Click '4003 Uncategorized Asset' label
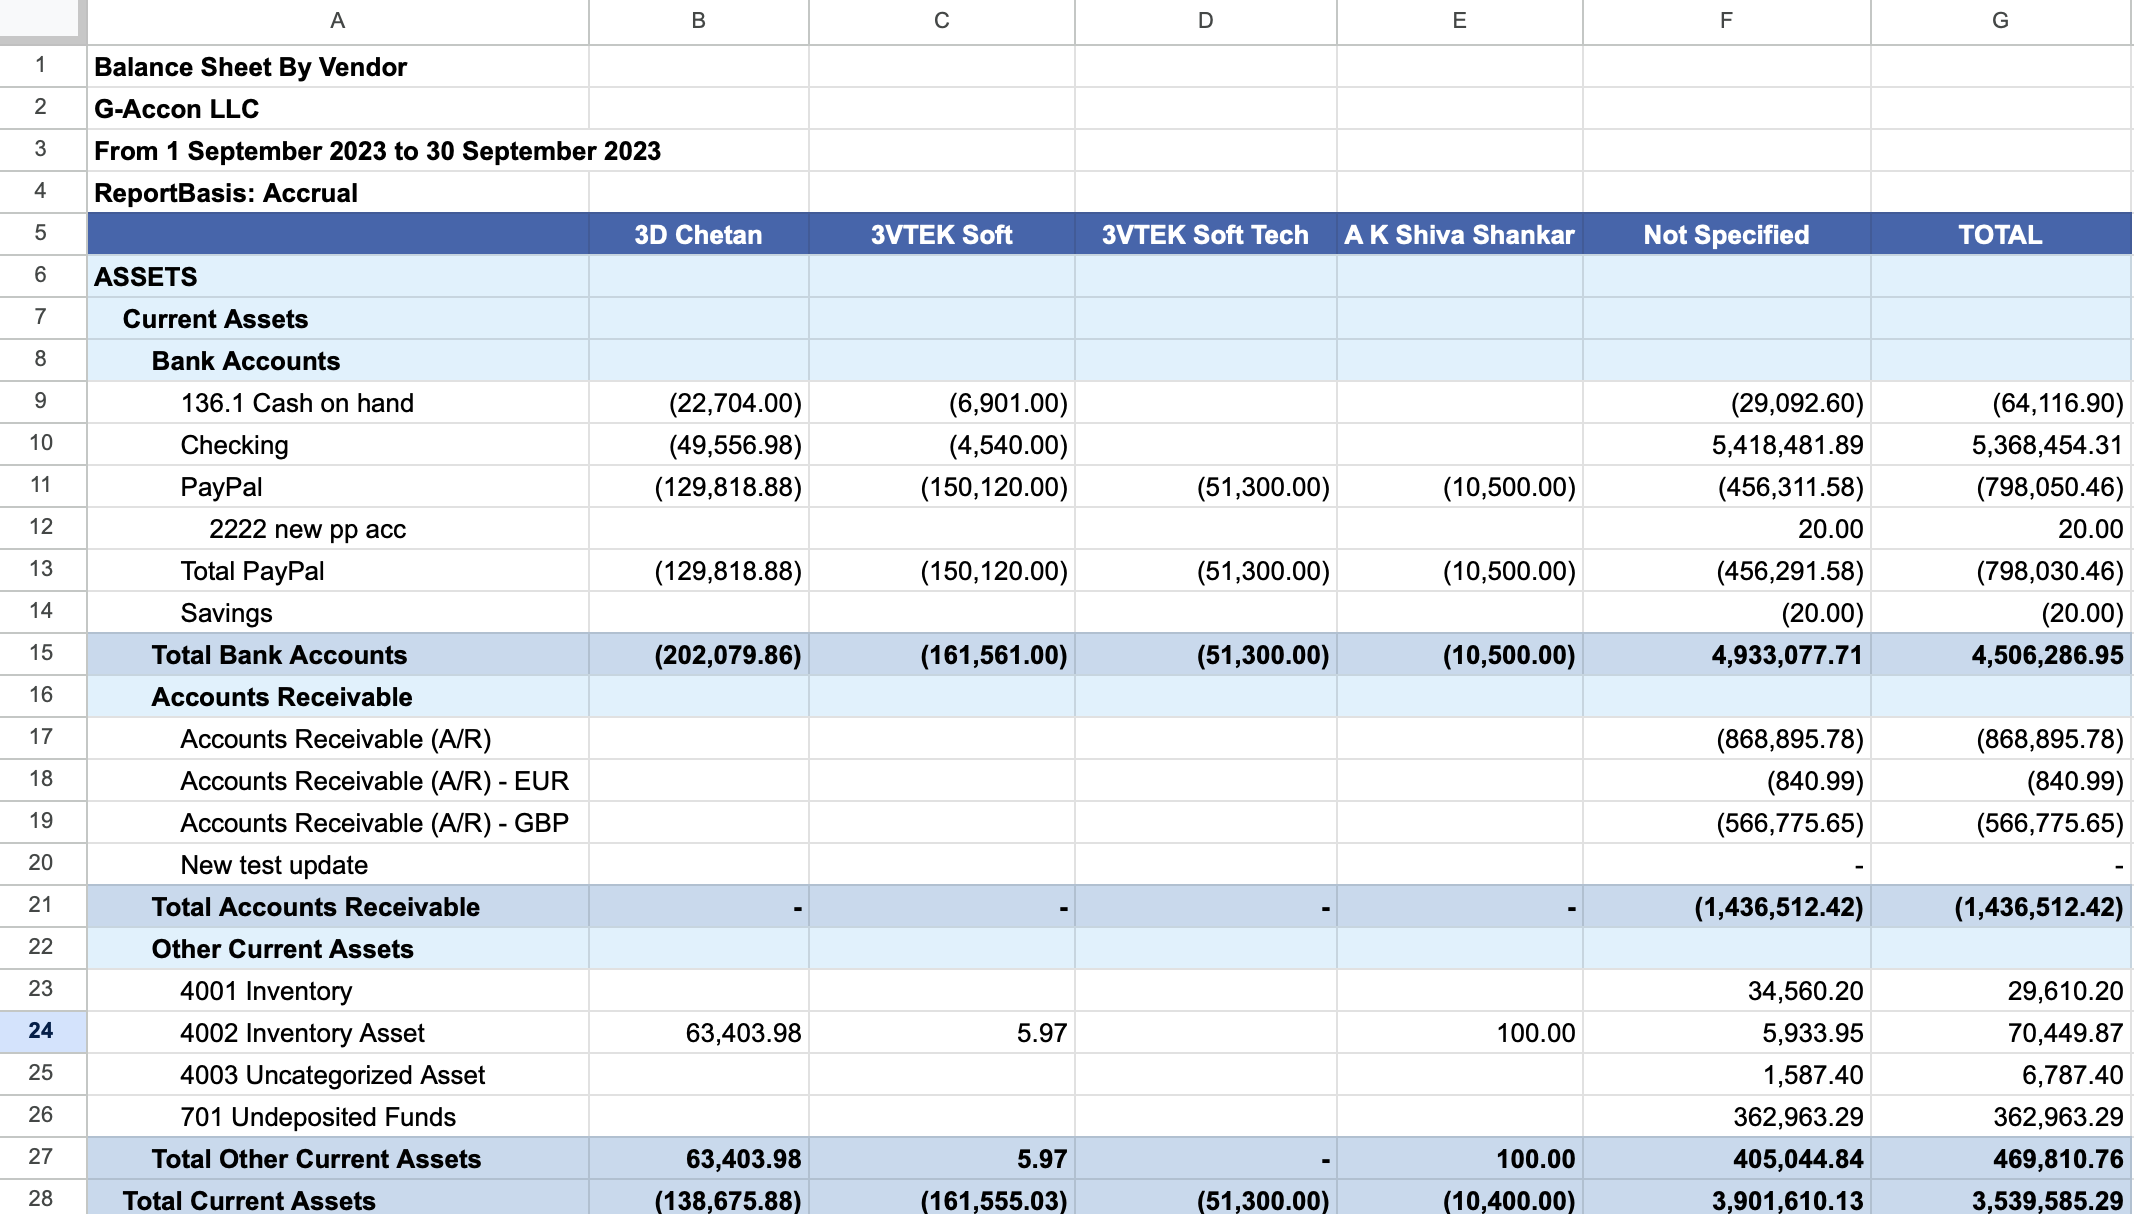 tap(332, 1075)
